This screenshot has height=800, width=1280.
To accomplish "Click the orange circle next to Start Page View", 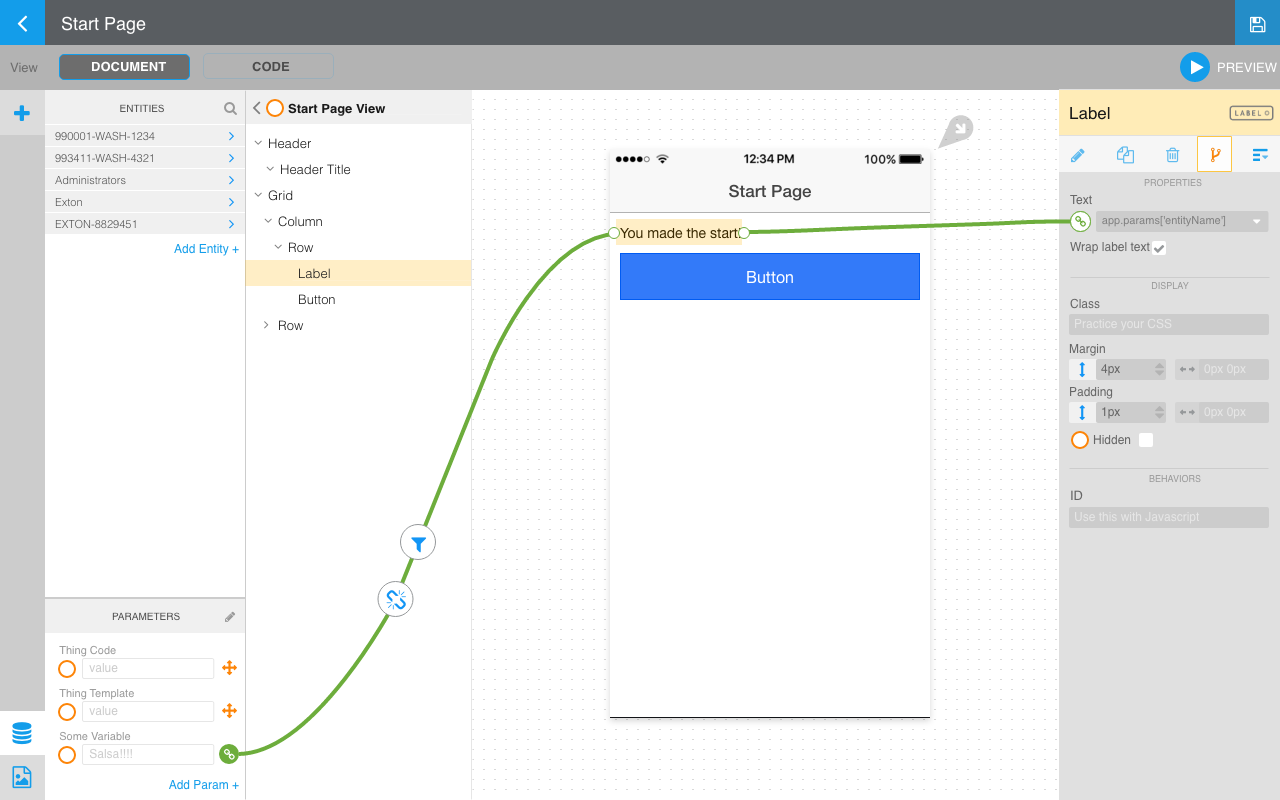I will [x=275, y=108].
